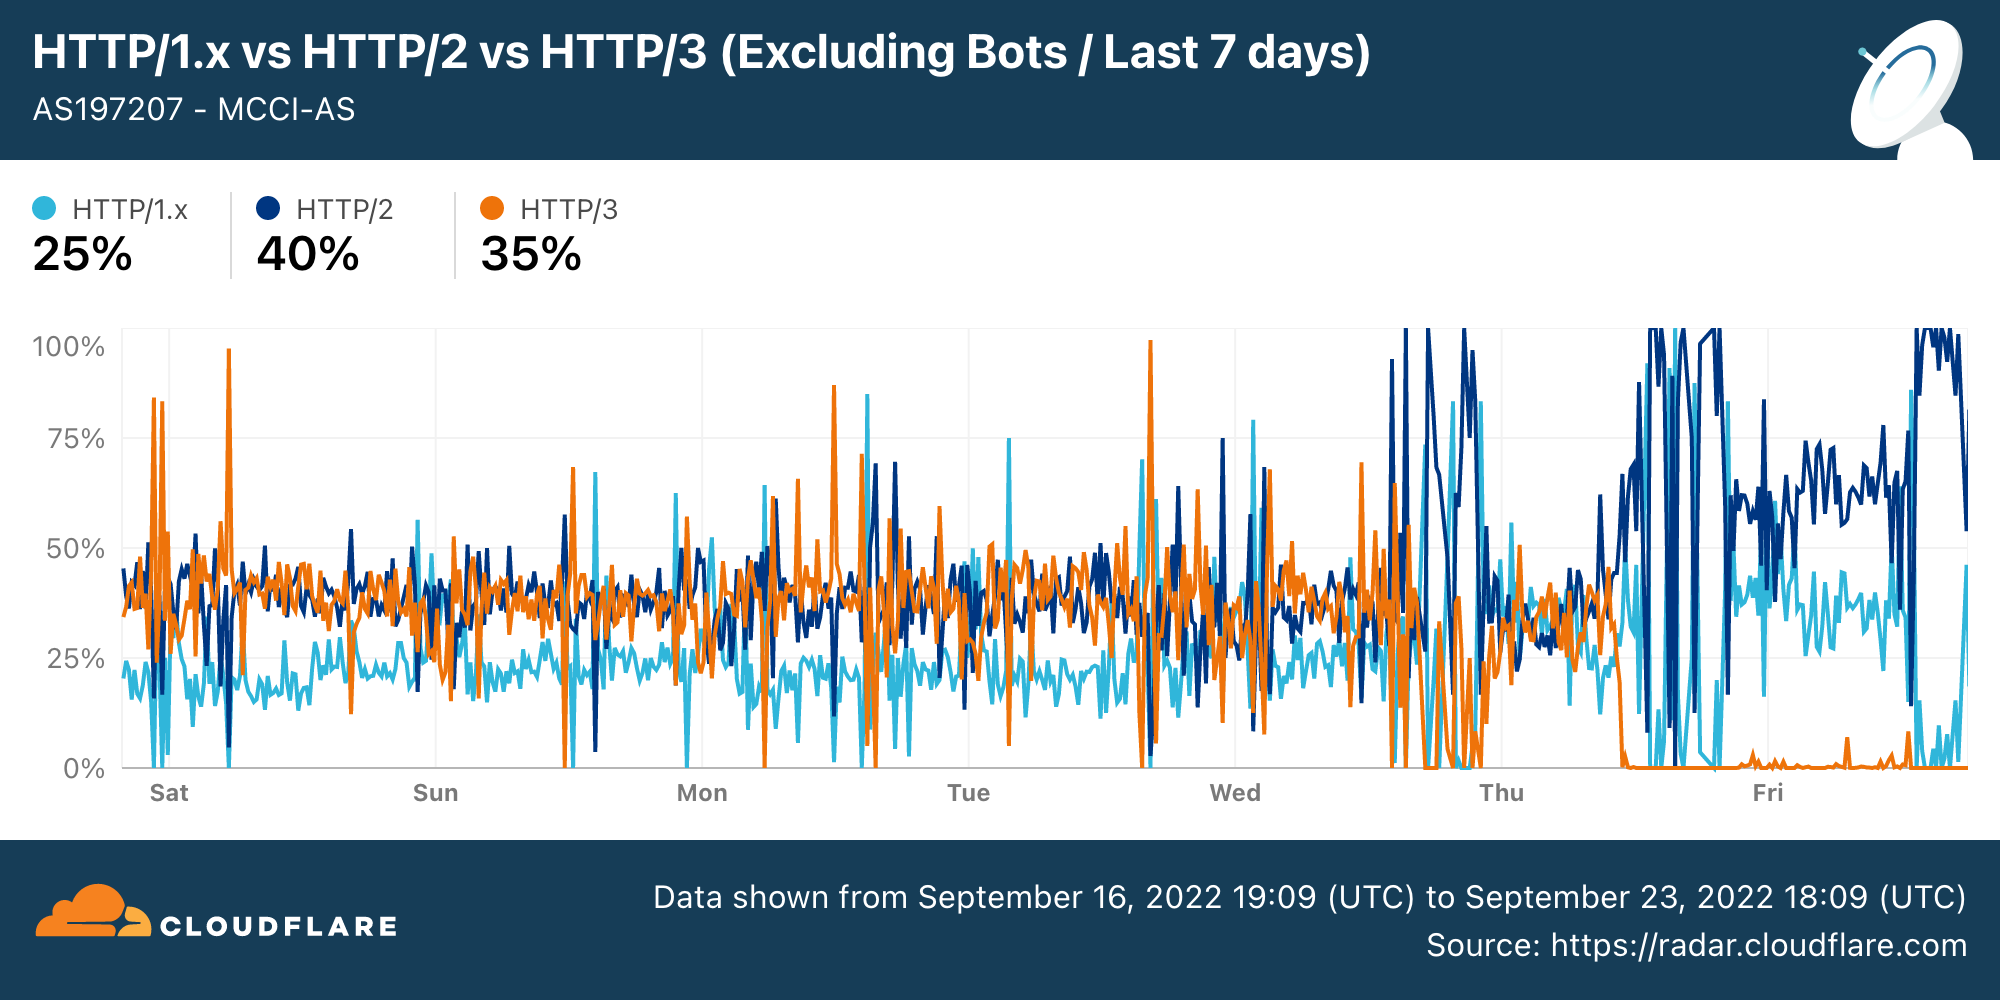Viewport: 2000px width, 1000px height.
Task: Click the dark blue HTTP/2 legend dot
Action: tap(268, 208)
